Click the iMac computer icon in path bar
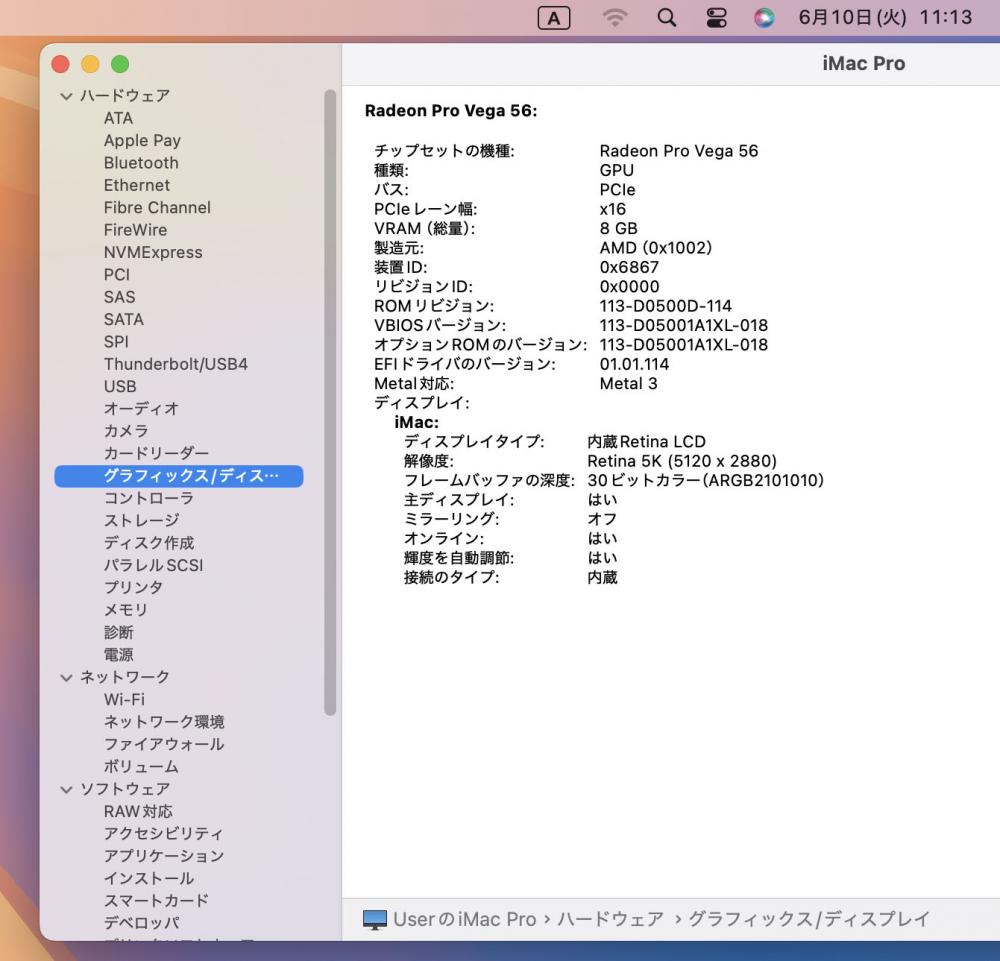 pyautogui.click(x=375, y=920)
